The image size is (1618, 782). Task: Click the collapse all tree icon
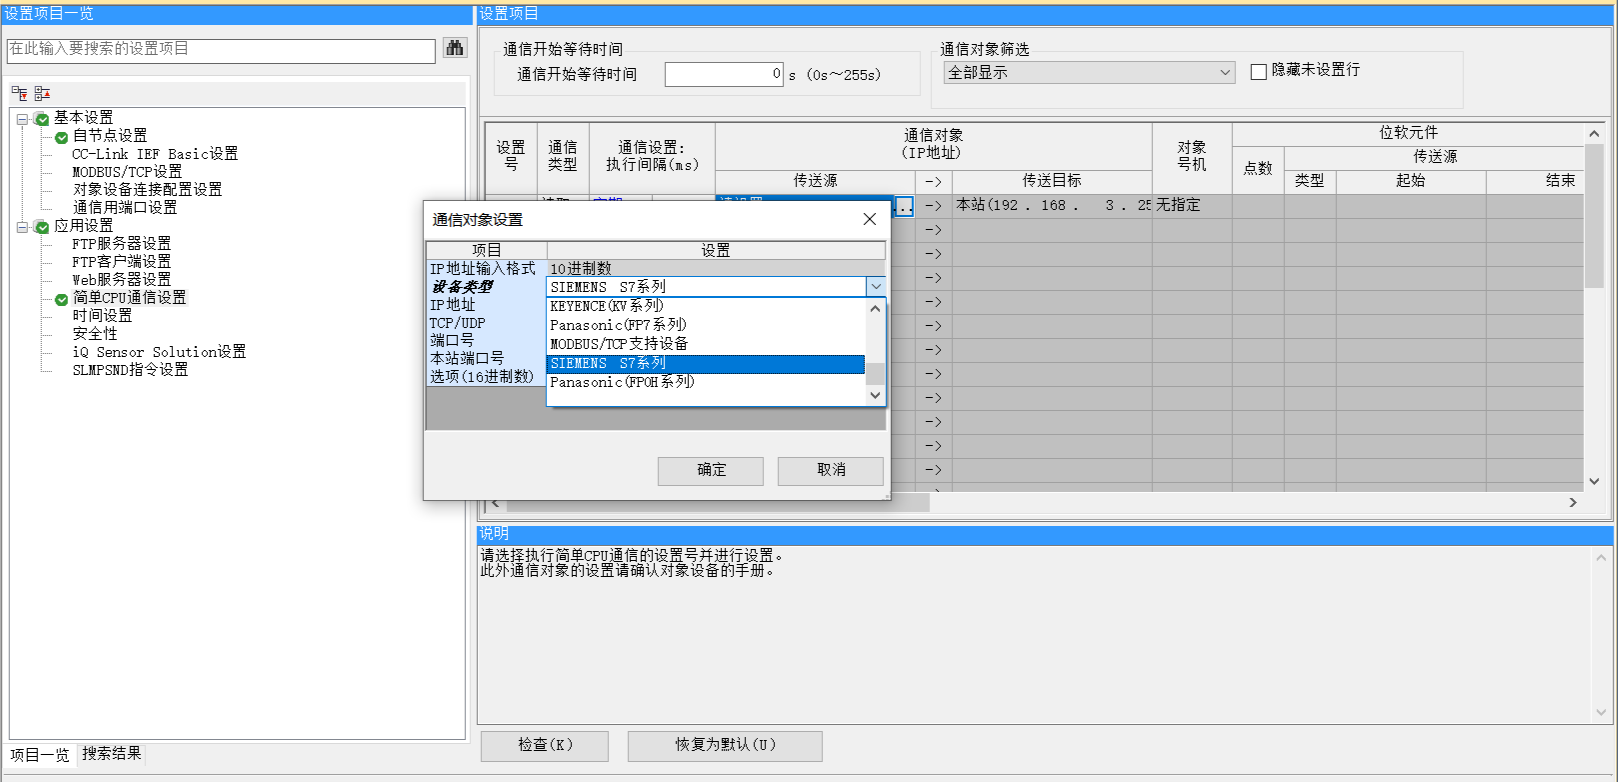point(42,93)
